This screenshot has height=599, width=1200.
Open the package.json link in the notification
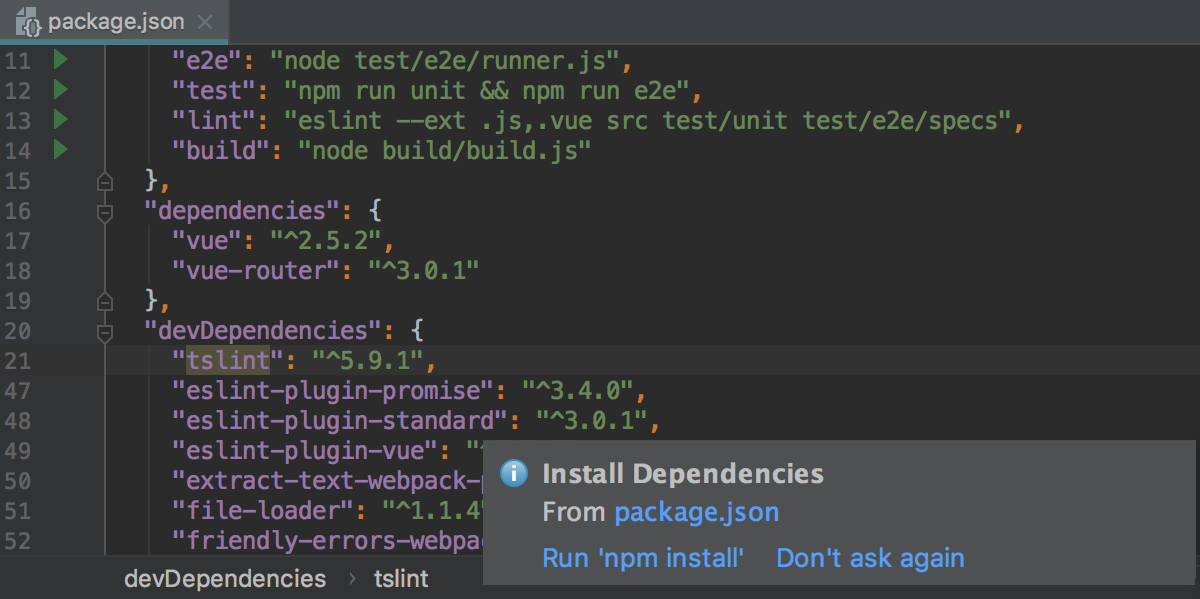point(696,512)
